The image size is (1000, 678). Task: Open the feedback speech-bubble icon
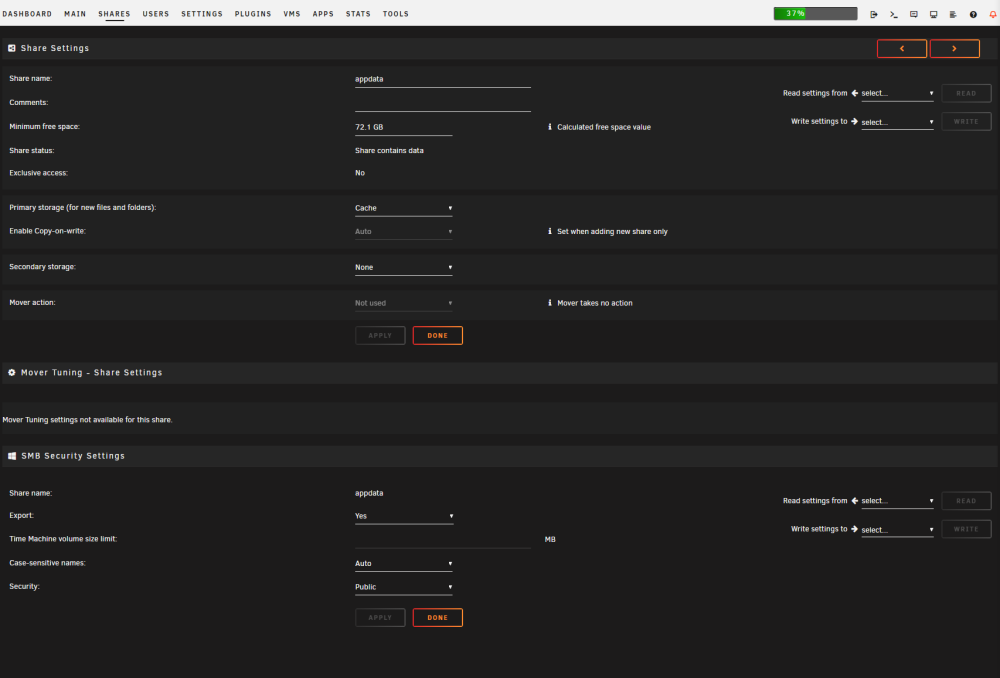pos(913,14)
